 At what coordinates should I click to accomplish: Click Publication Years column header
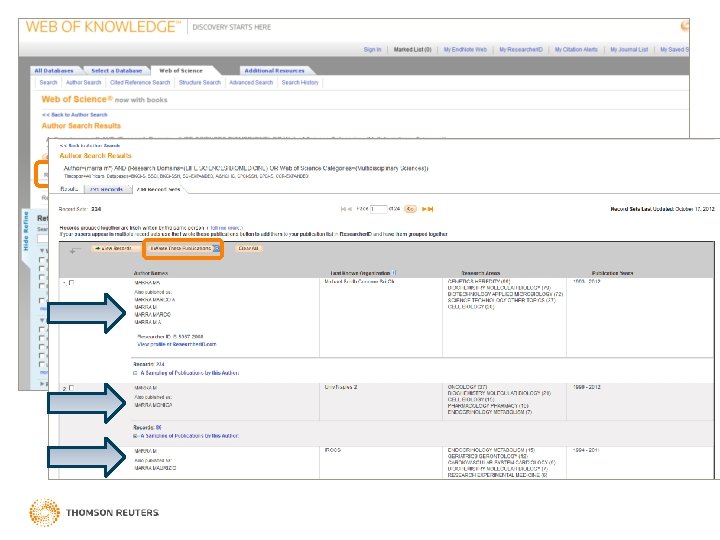pyautogui.click(x=613, y=273)
